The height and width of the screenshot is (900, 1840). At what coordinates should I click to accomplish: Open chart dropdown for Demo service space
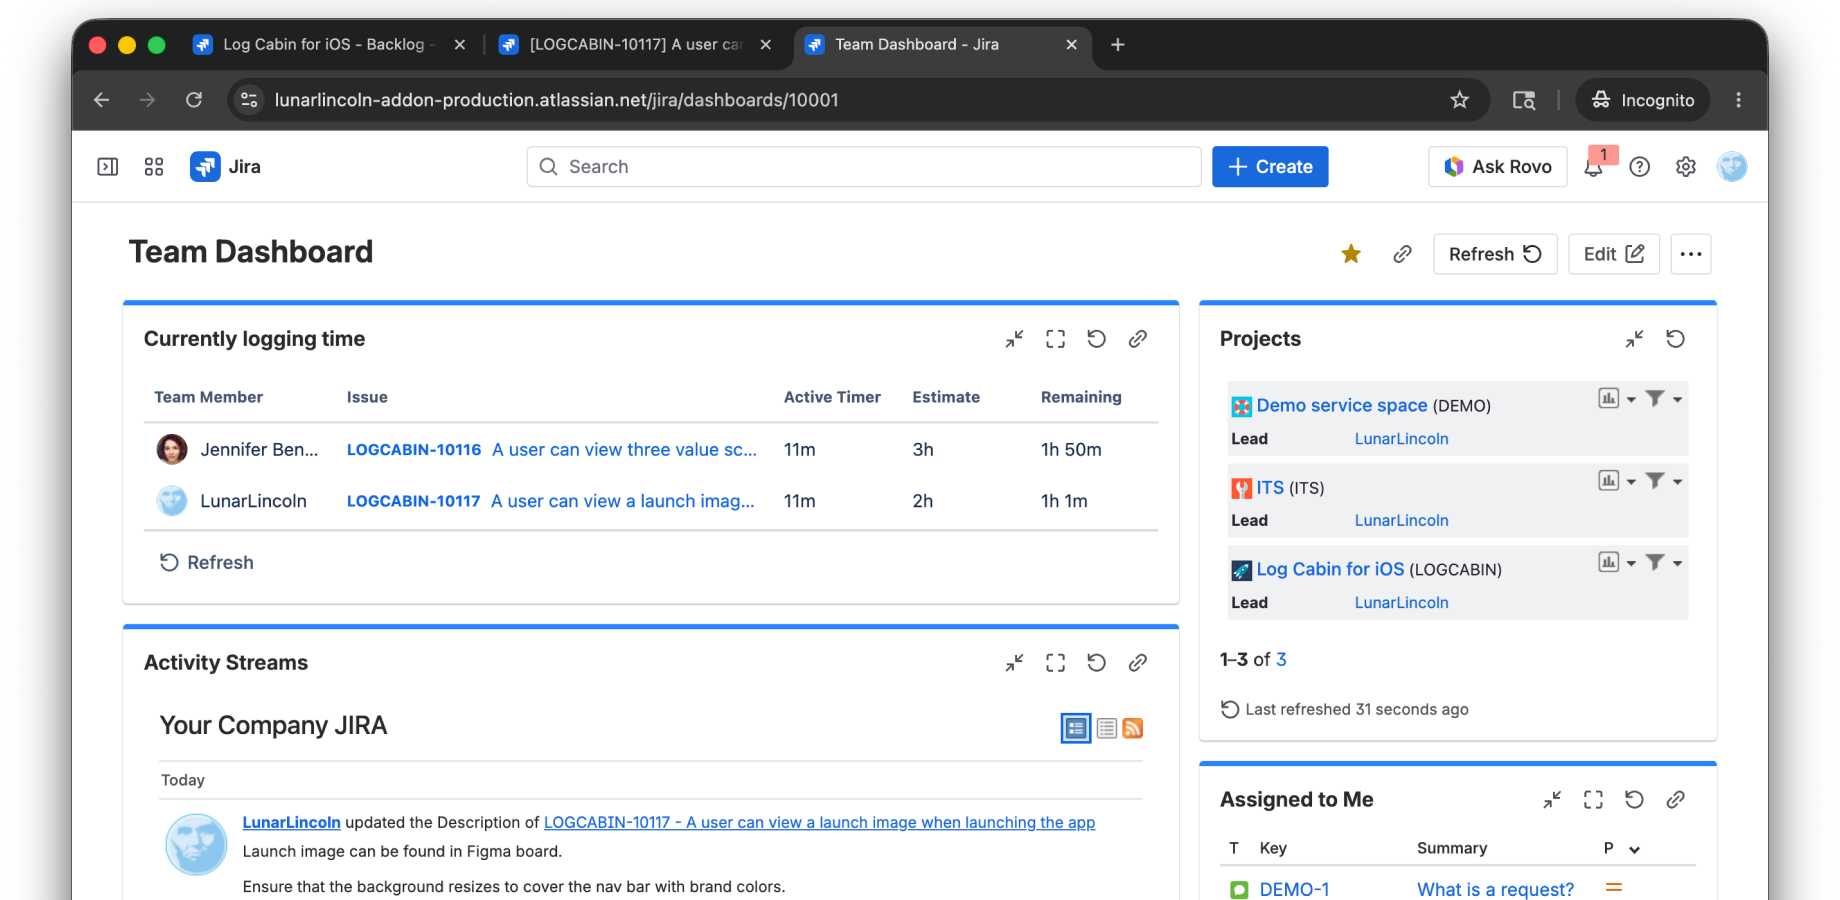pyautogui.click(x=1617, y=399)
